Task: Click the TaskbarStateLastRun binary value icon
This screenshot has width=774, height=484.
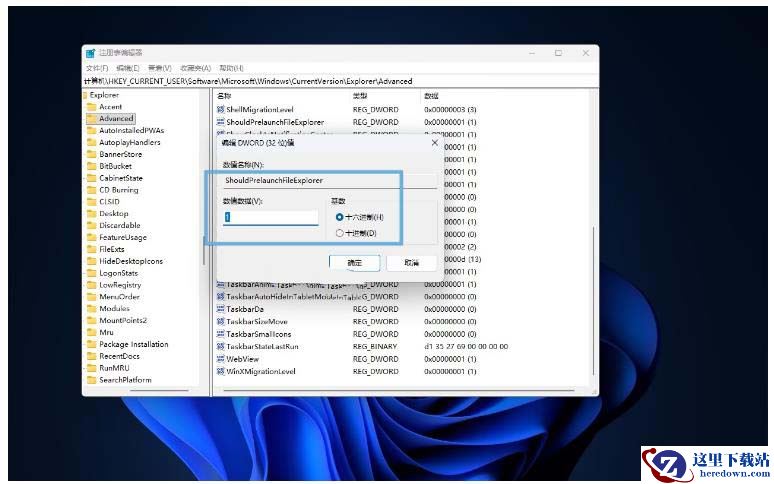Action: tap(220, 346)
